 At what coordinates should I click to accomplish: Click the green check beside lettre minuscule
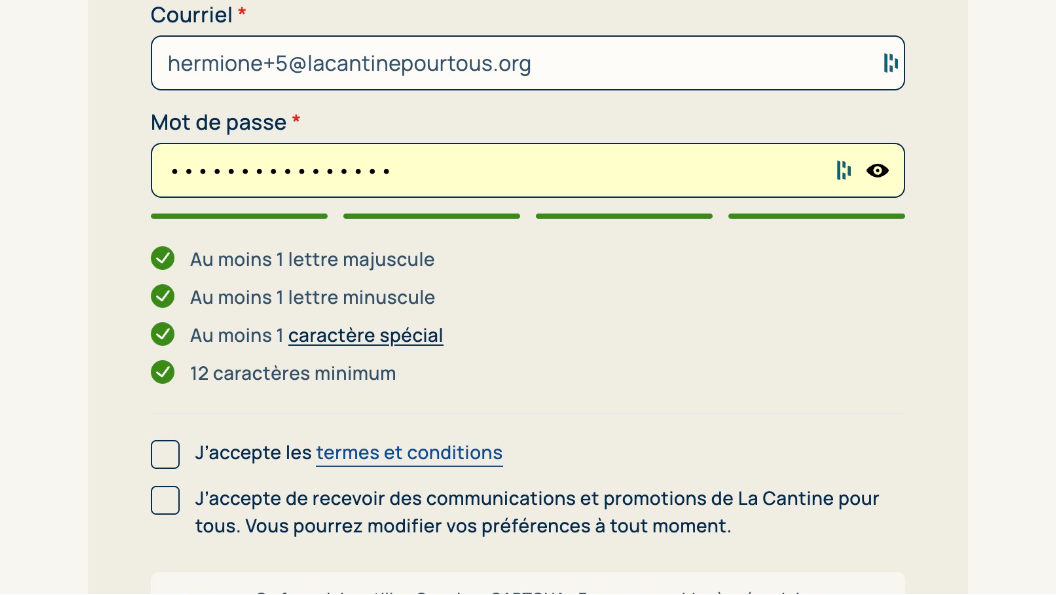[x=163, y=297]
